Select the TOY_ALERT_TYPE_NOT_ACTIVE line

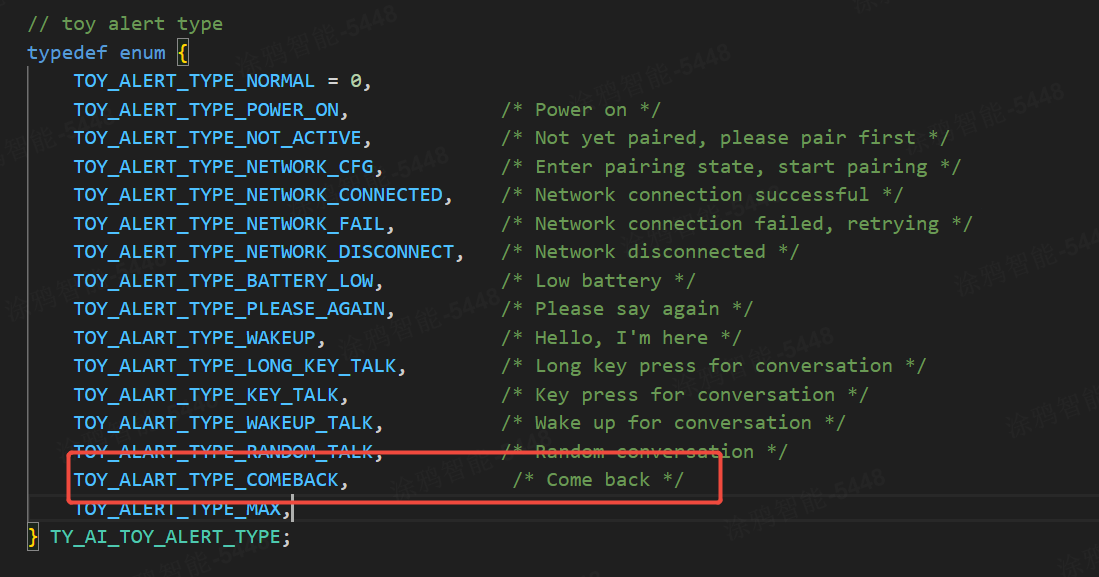click(x=217, y=138)
